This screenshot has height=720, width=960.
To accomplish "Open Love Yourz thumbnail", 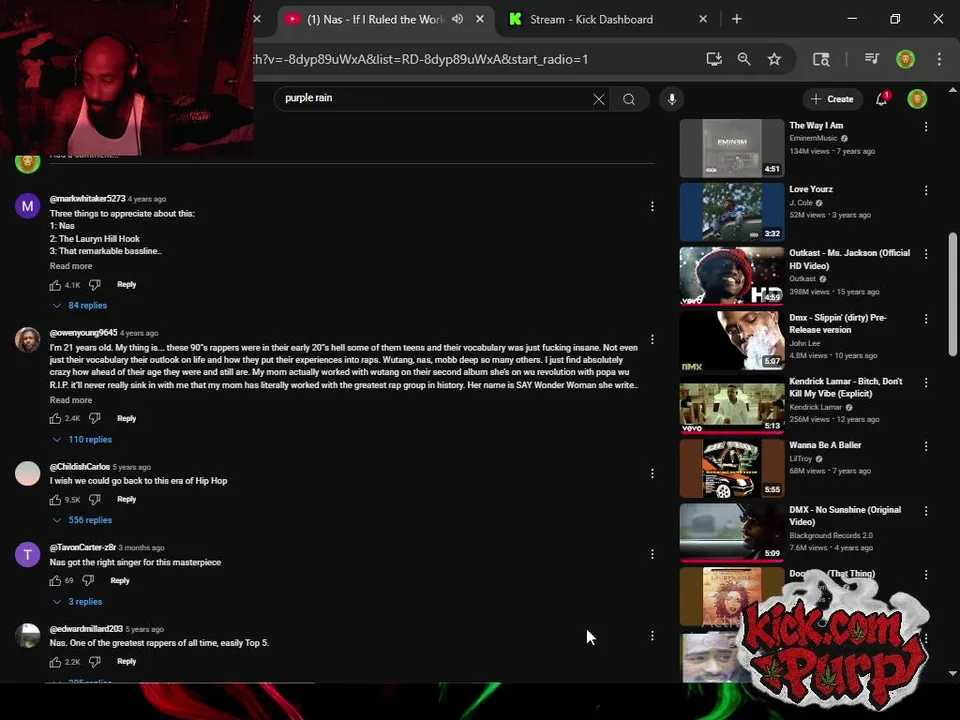I will pos(732,212).
